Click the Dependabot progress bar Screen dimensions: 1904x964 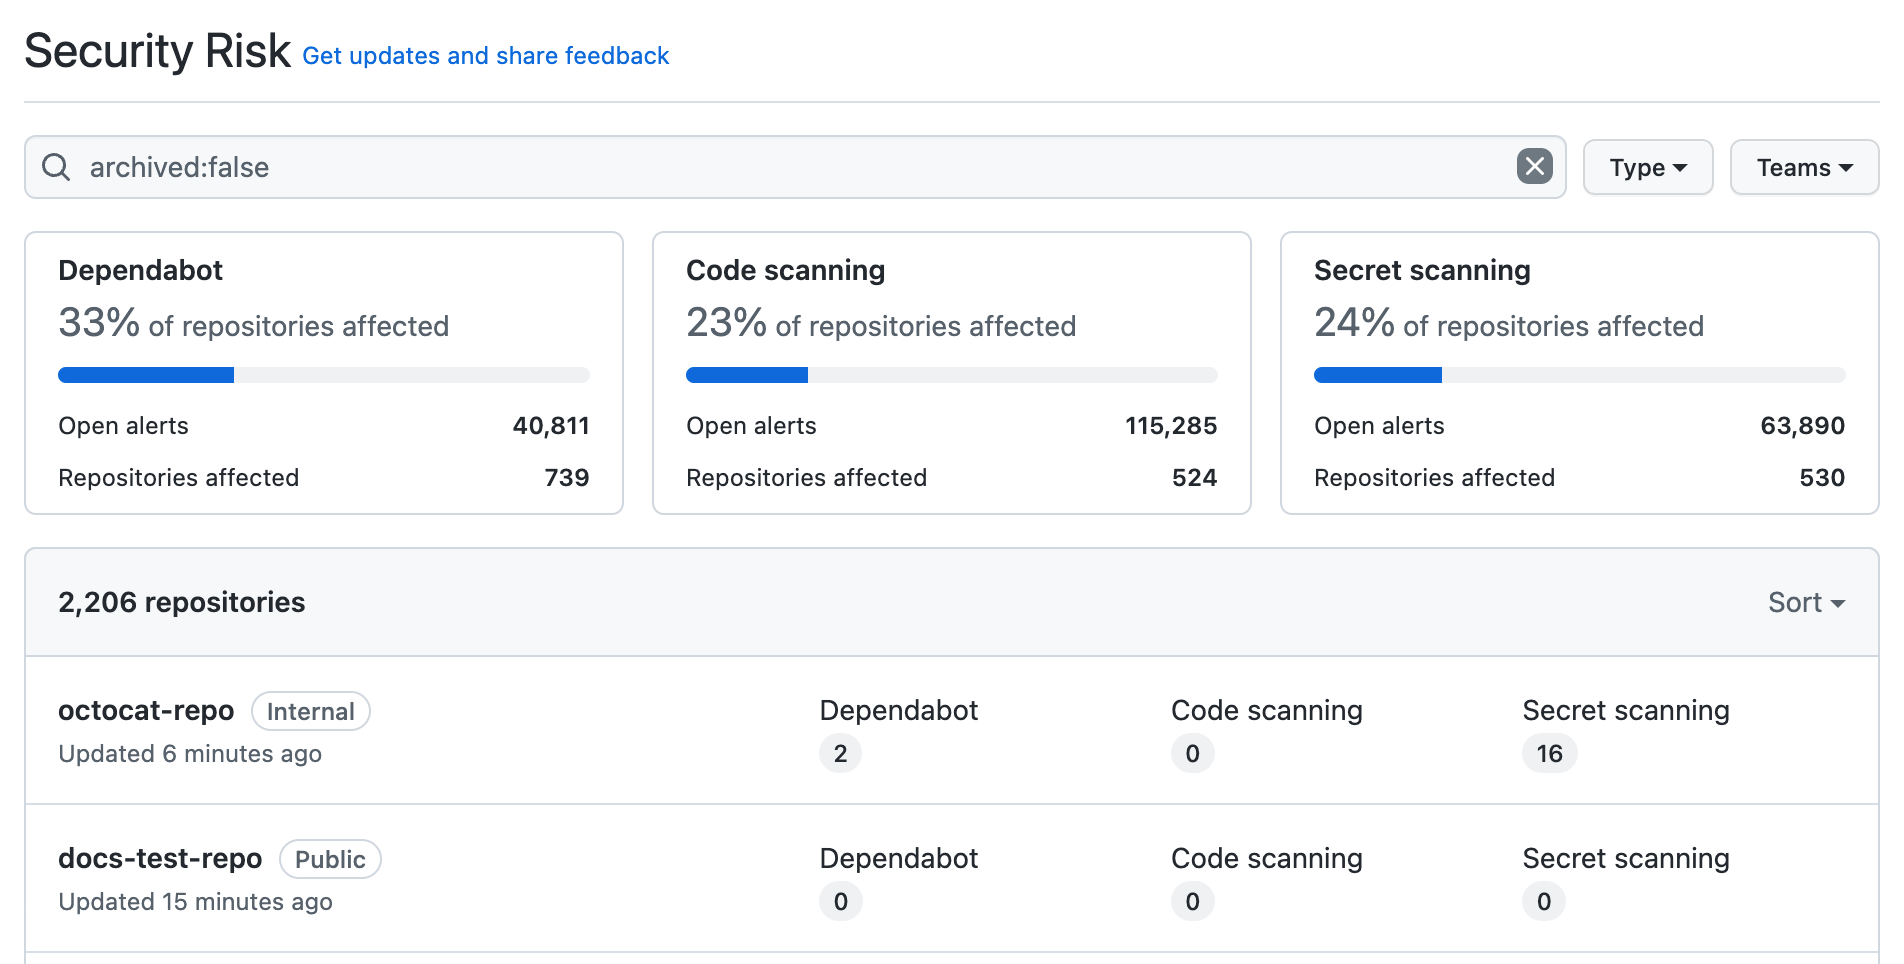coord(324,375)
